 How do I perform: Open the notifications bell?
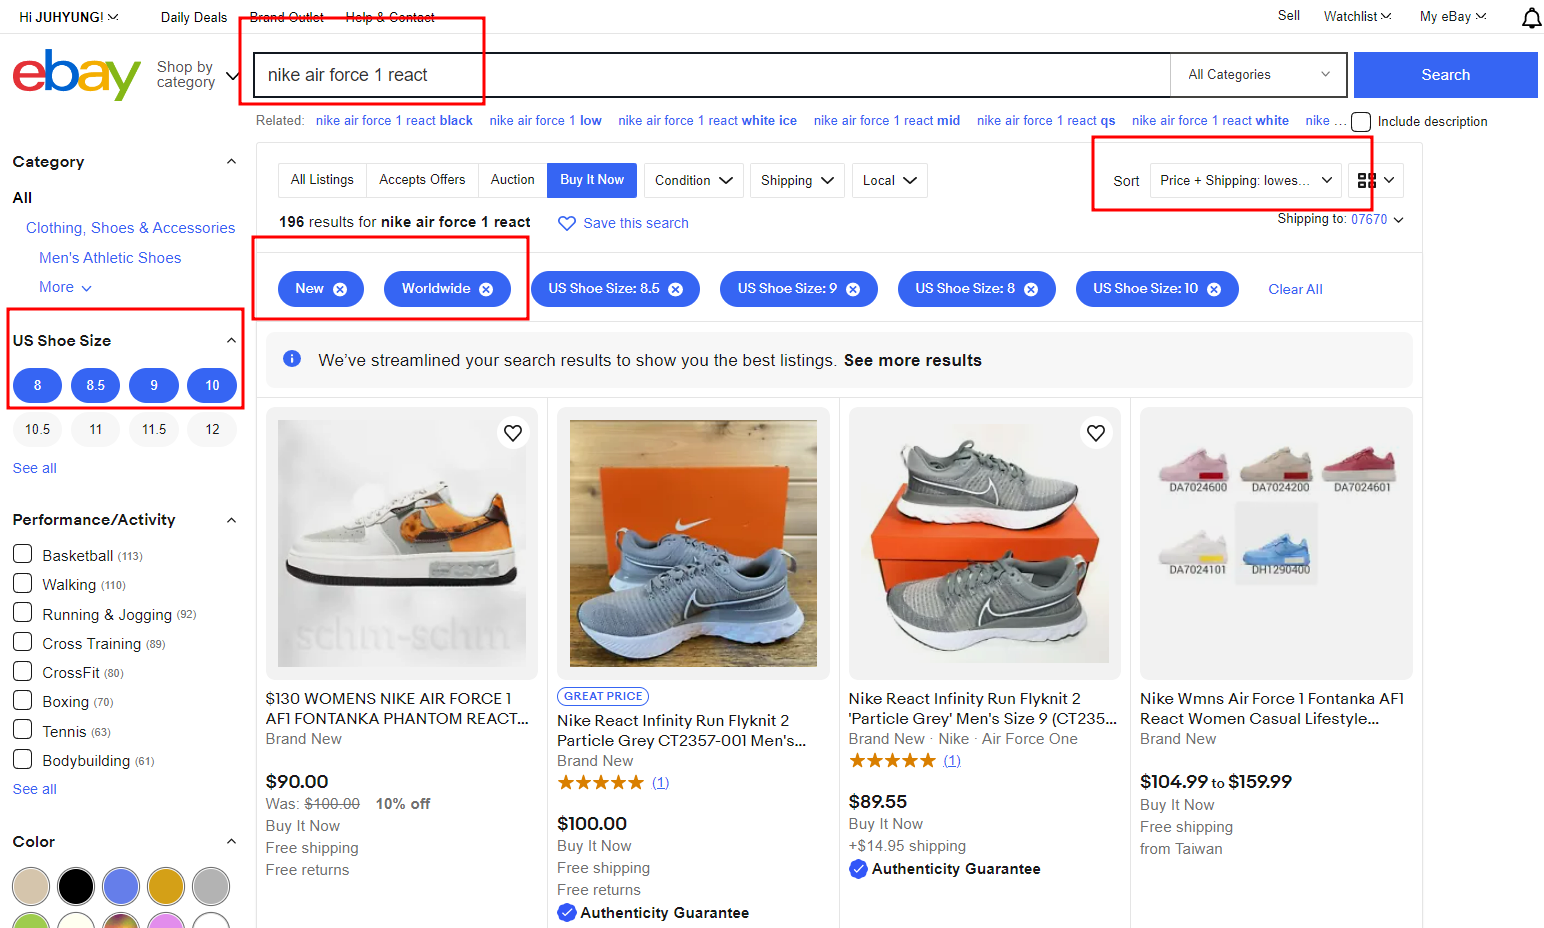tap(1531, 17)
